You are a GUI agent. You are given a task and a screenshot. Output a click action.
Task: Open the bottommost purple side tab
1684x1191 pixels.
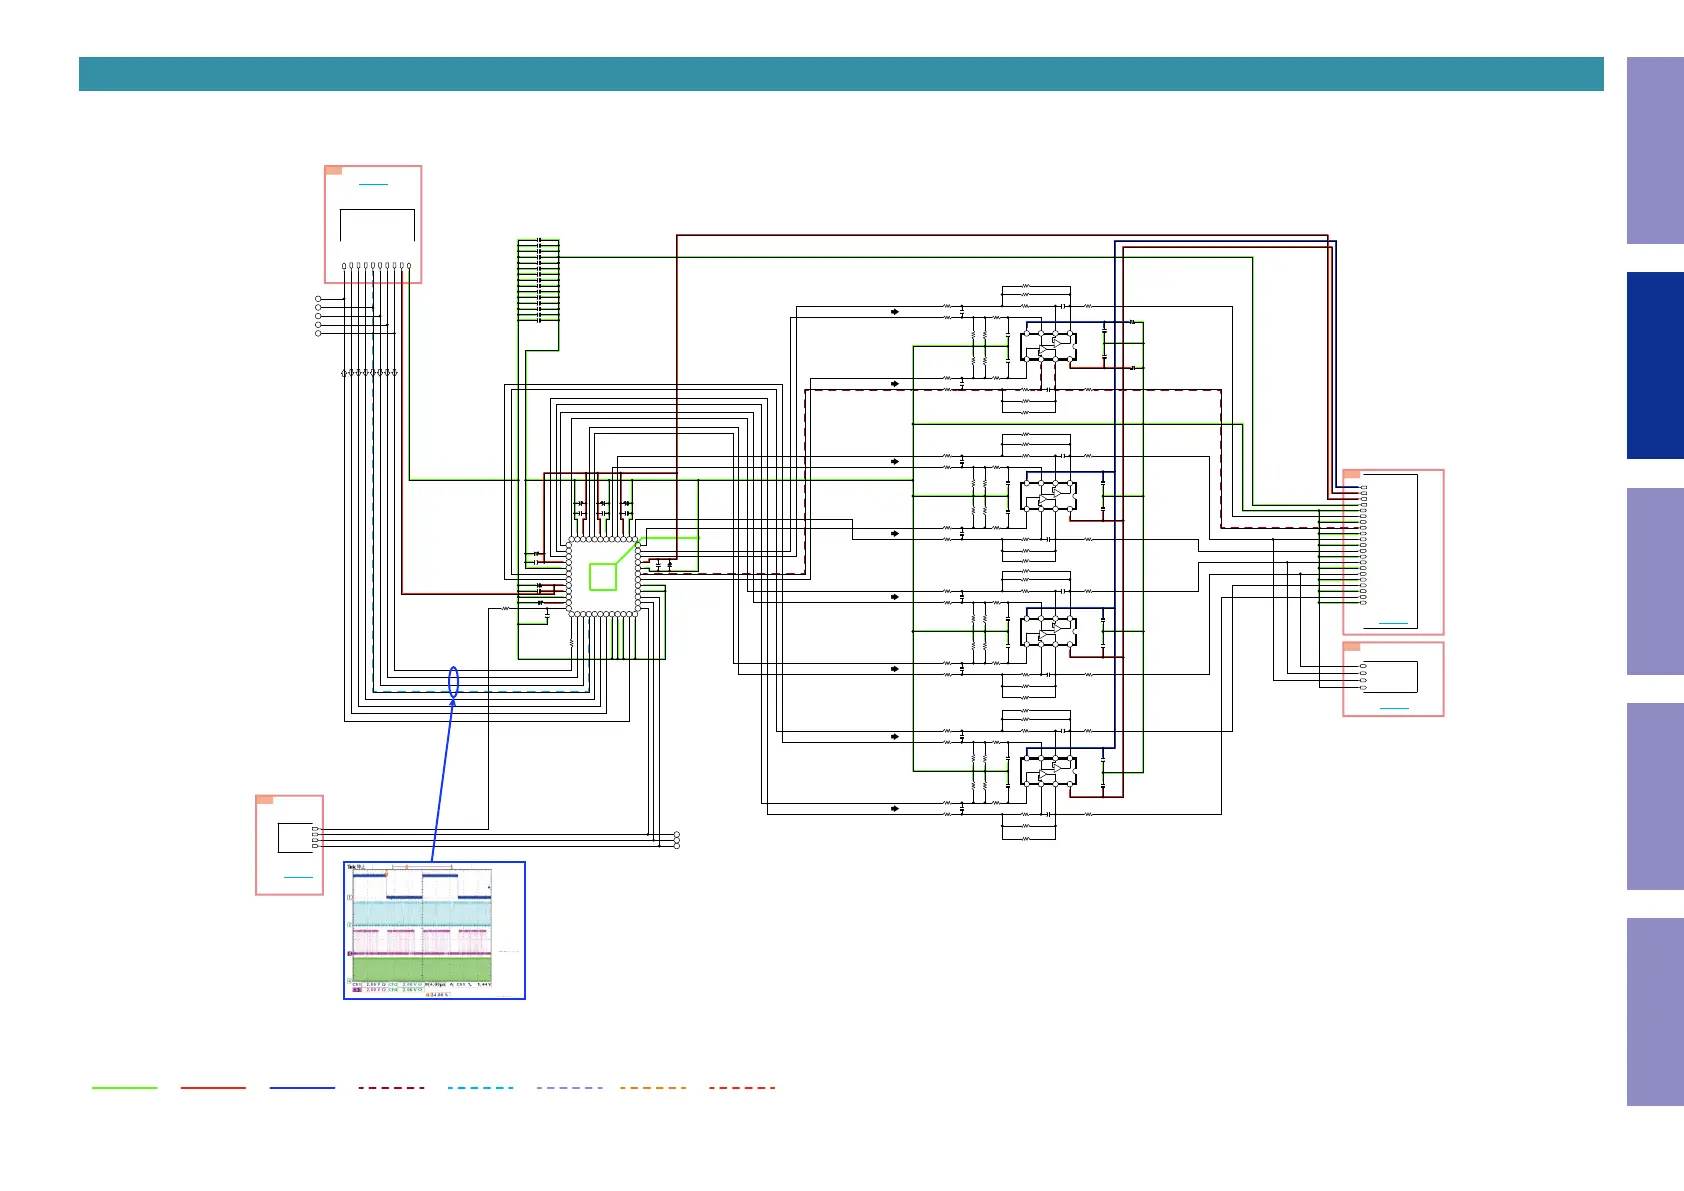1655,1012
